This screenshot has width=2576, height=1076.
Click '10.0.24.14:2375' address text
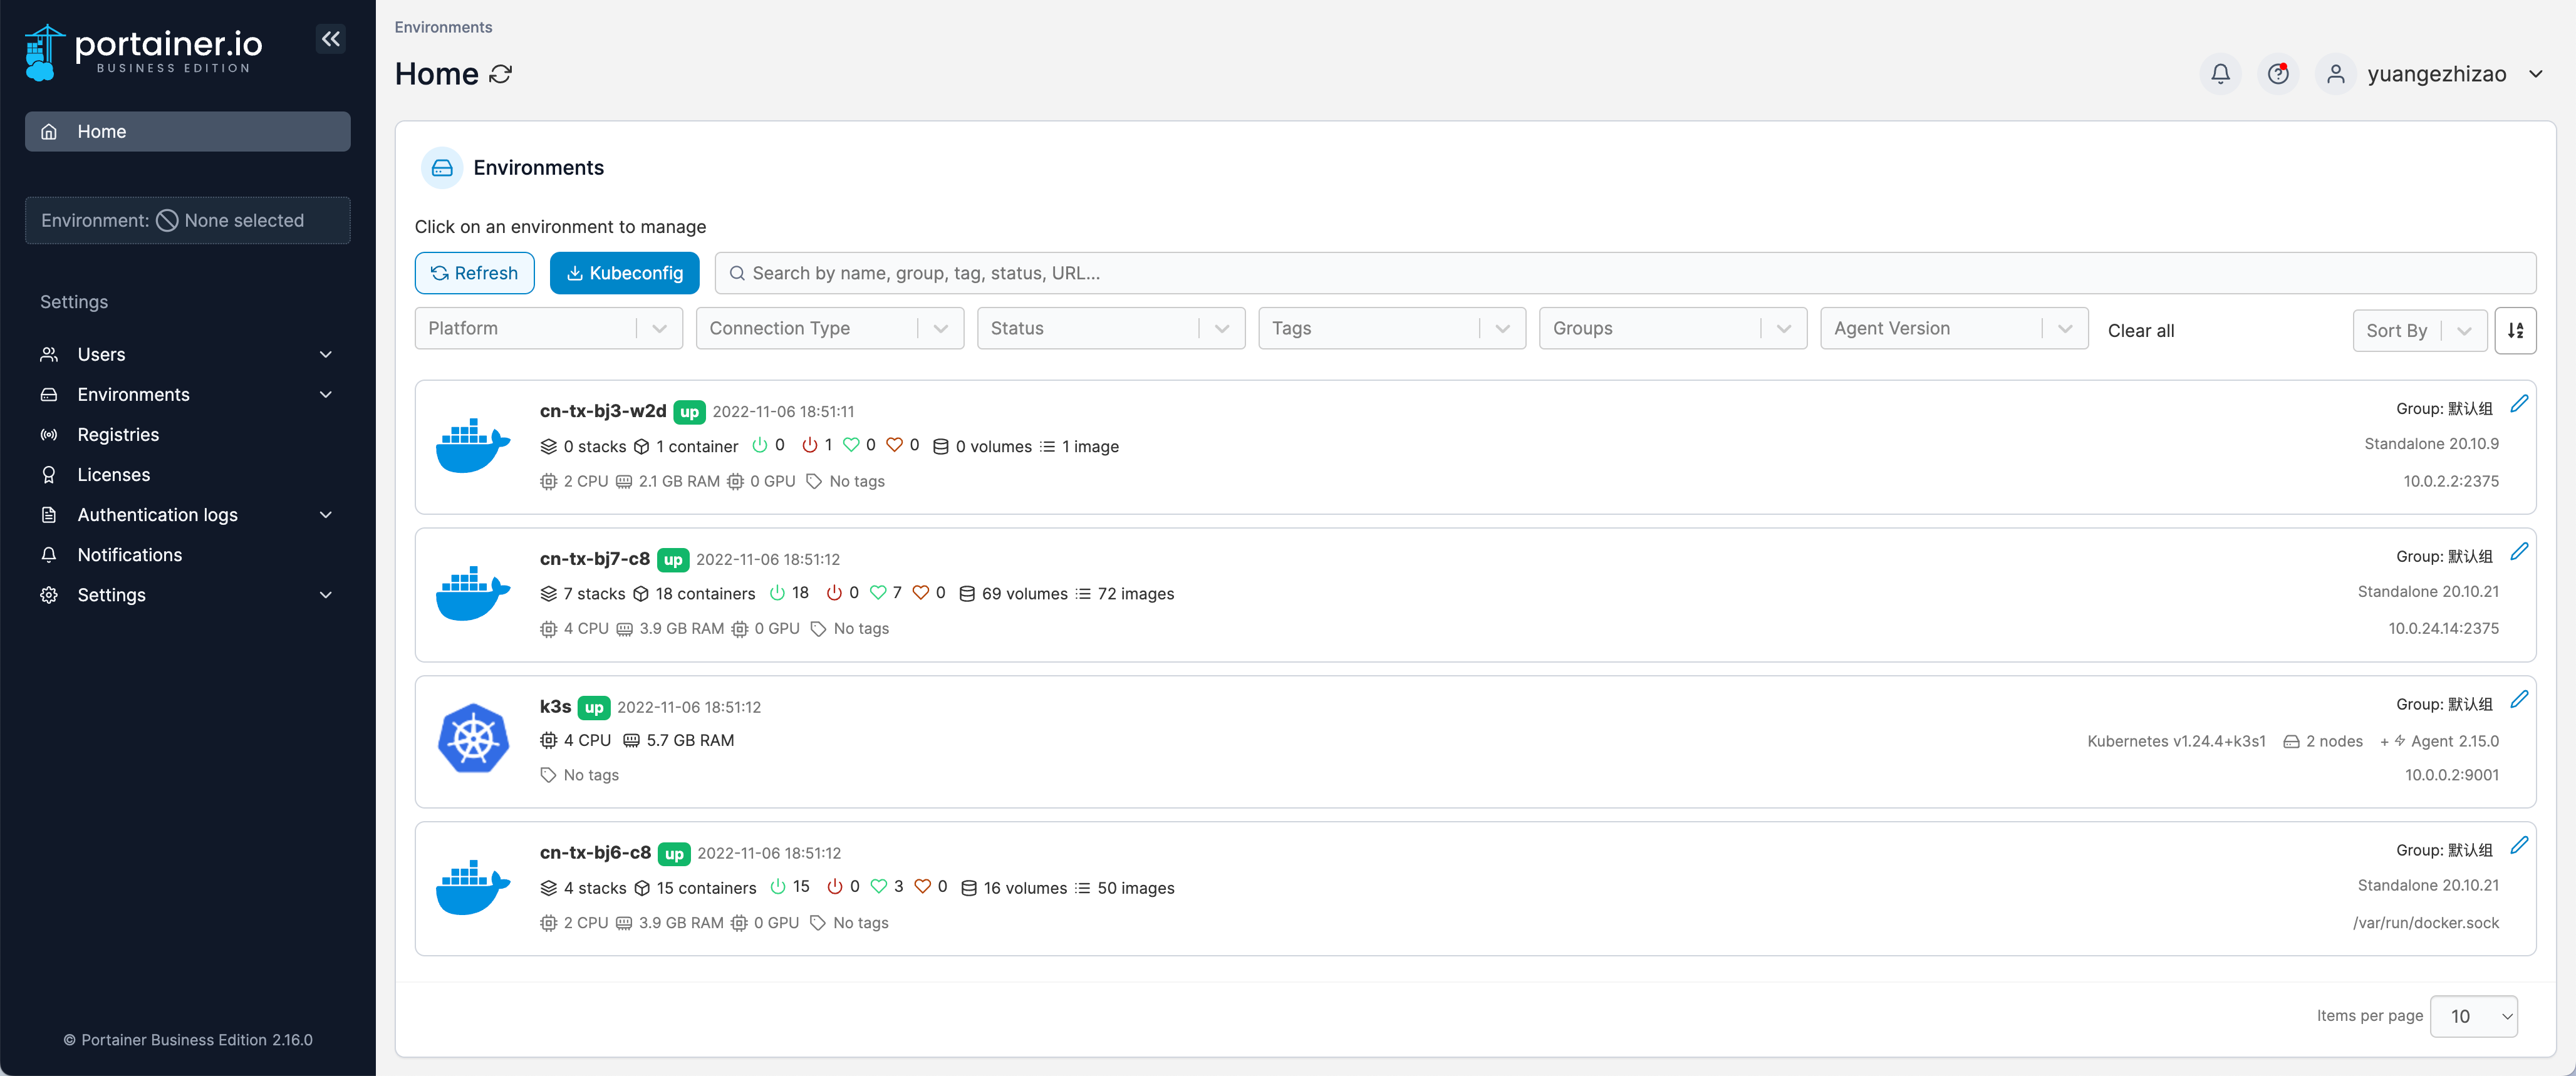(x=2443, y=629)
